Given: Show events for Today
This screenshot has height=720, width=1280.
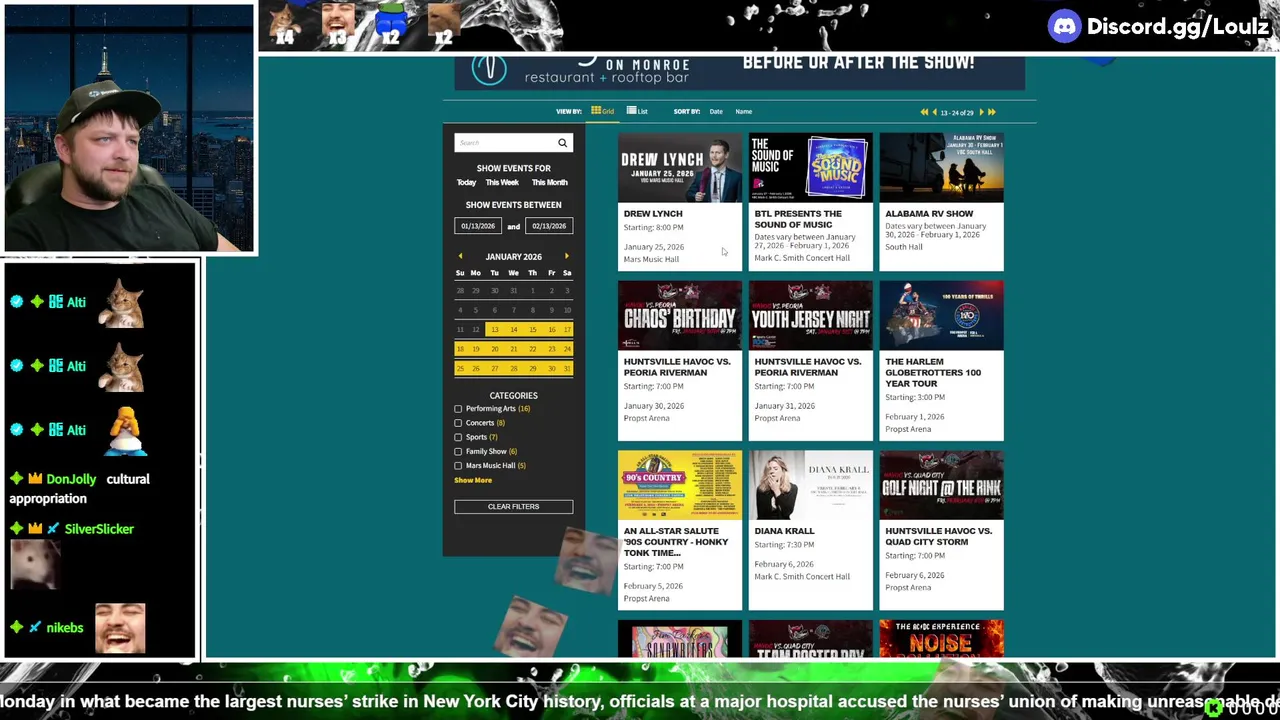Looking at the screenshot, I should [x=466, y=183].
